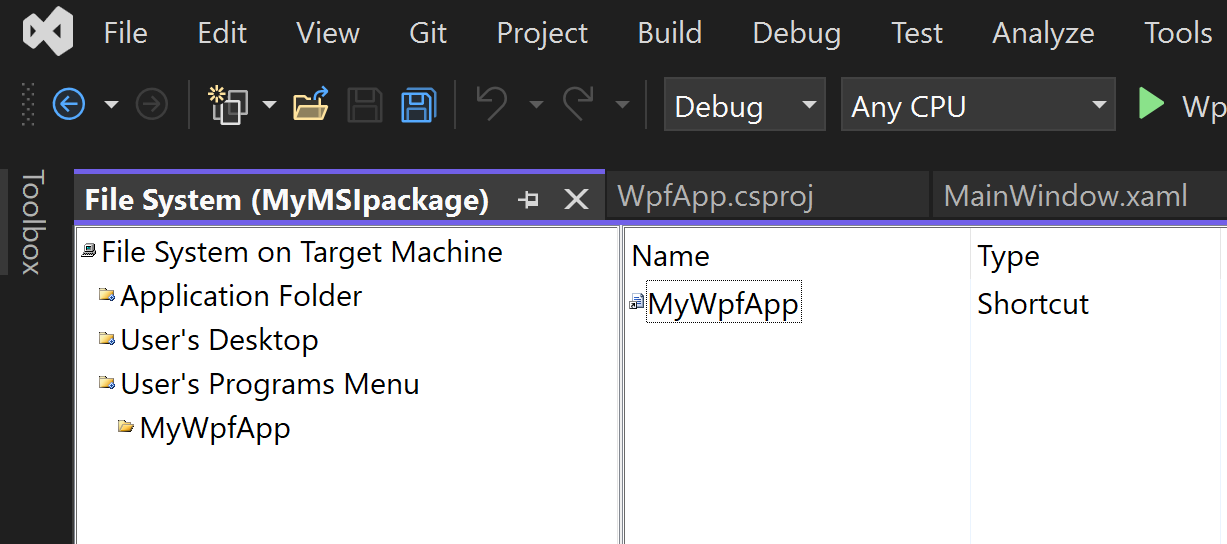The width and height of the screenshot is (1227, 544).
Task: Click the Undo arrow icon
Action: 491,104
